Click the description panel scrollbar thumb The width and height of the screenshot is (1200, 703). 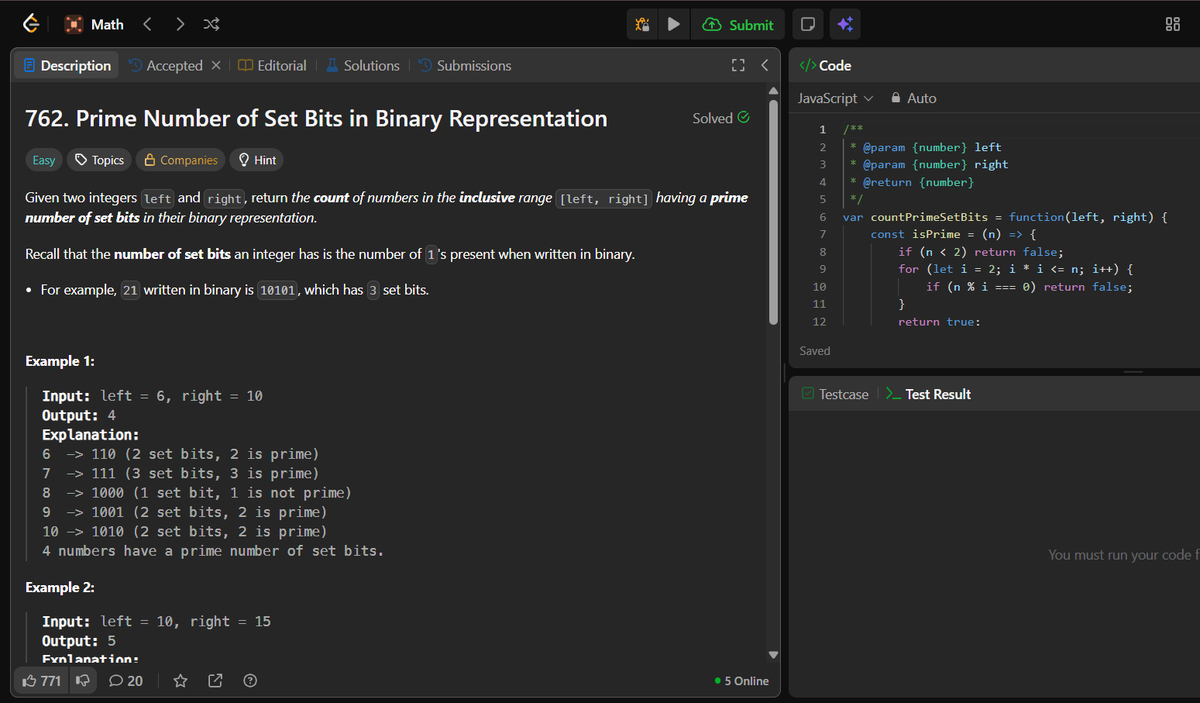(773, 211)
